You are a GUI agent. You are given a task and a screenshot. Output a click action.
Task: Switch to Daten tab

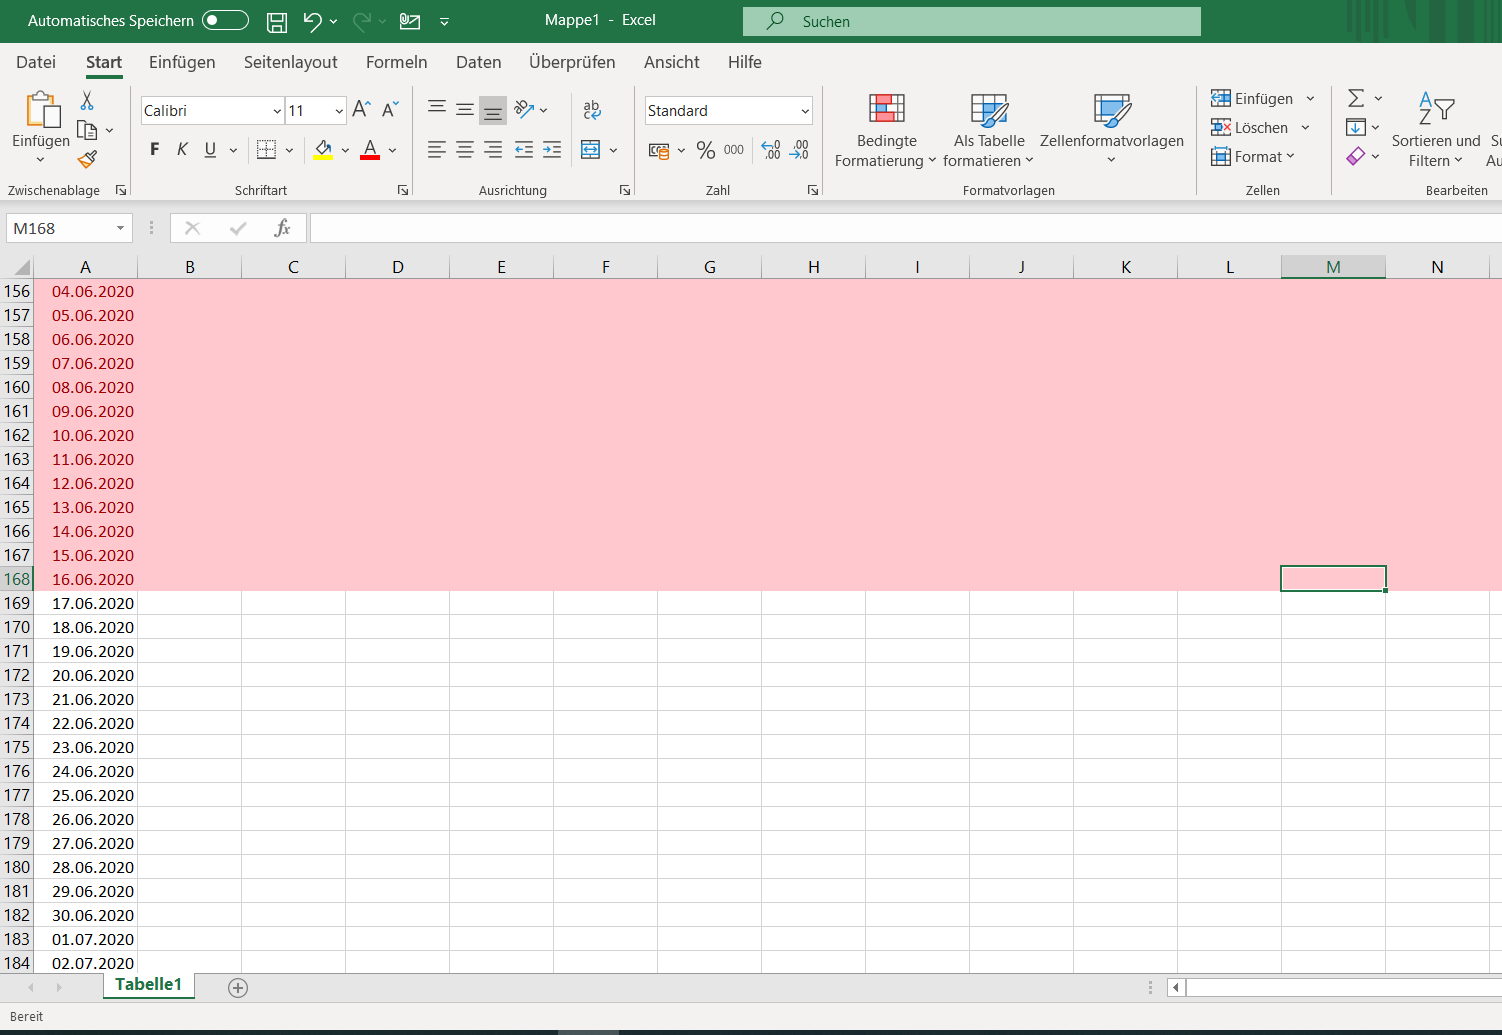pyautogui.click(x=479, y=62)
